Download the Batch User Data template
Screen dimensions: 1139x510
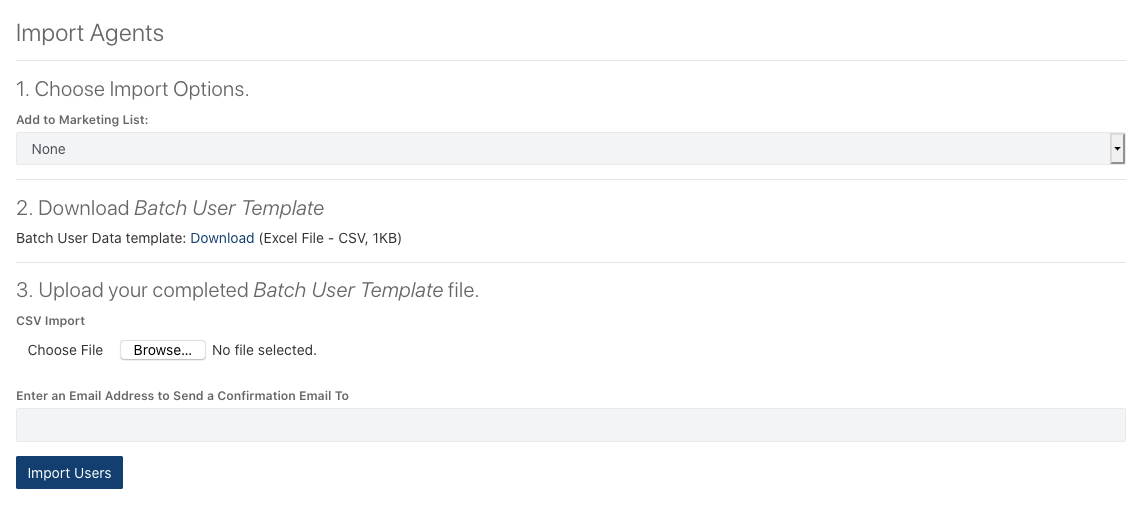click(222, 238)
